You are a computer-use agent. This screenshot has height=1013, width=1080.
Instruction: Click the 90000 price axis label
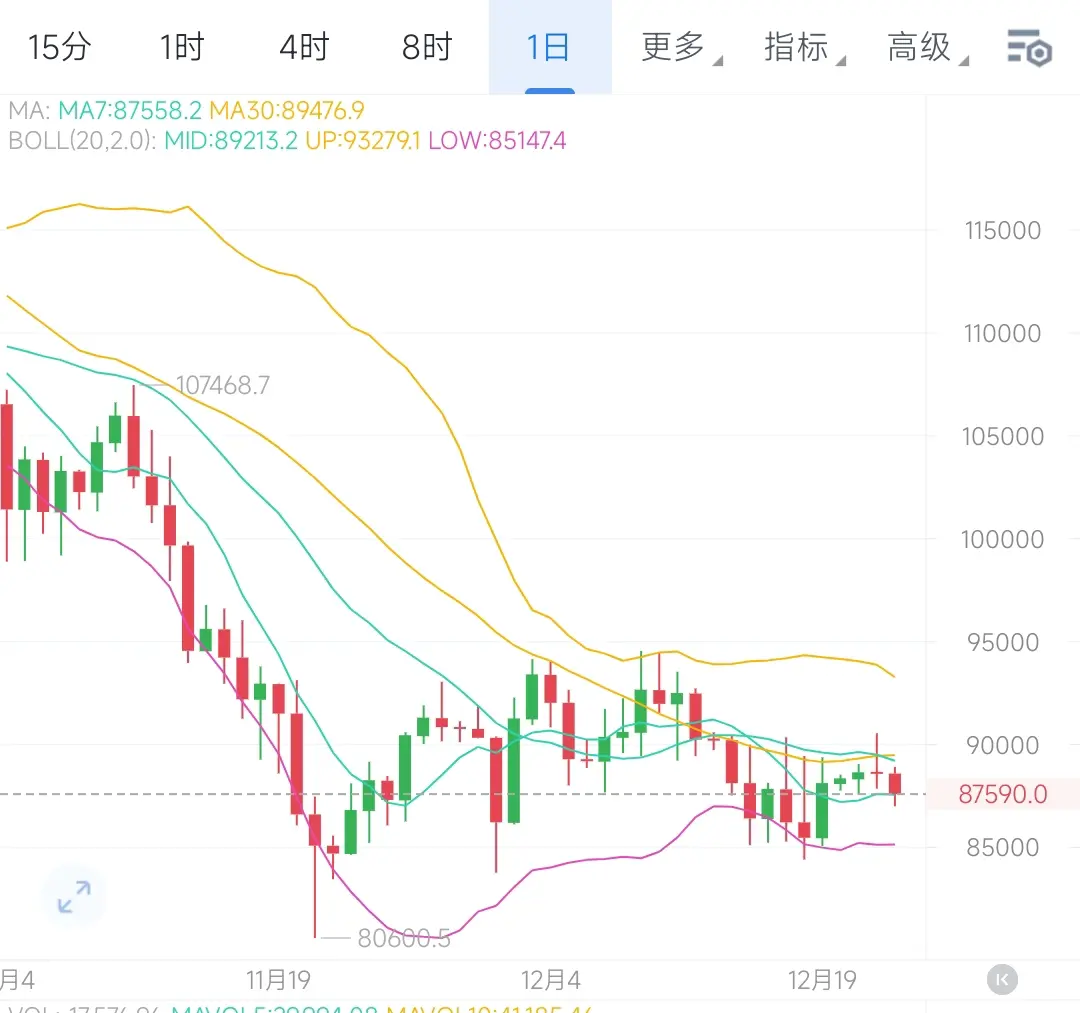pos(1003,744)
